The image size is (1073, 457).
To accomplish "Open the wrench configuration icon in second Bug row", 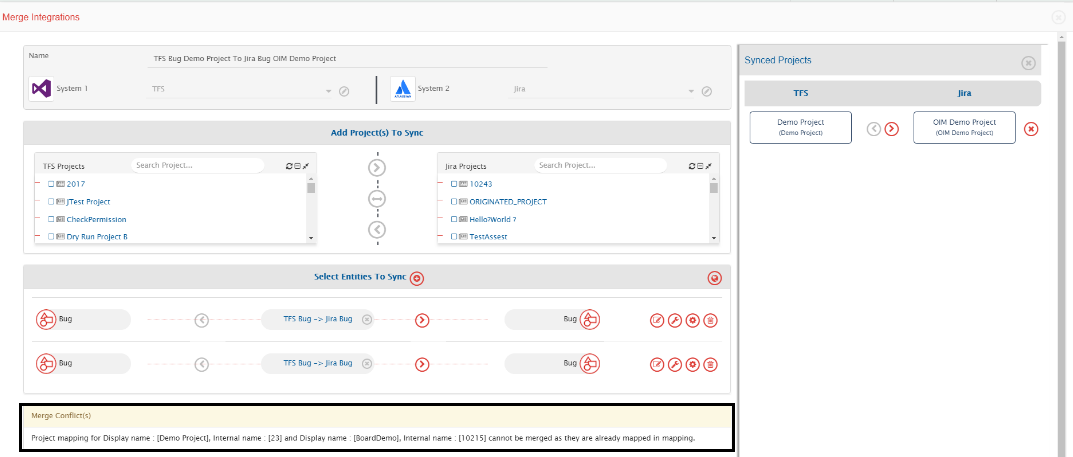I will [x=675, y=364].
